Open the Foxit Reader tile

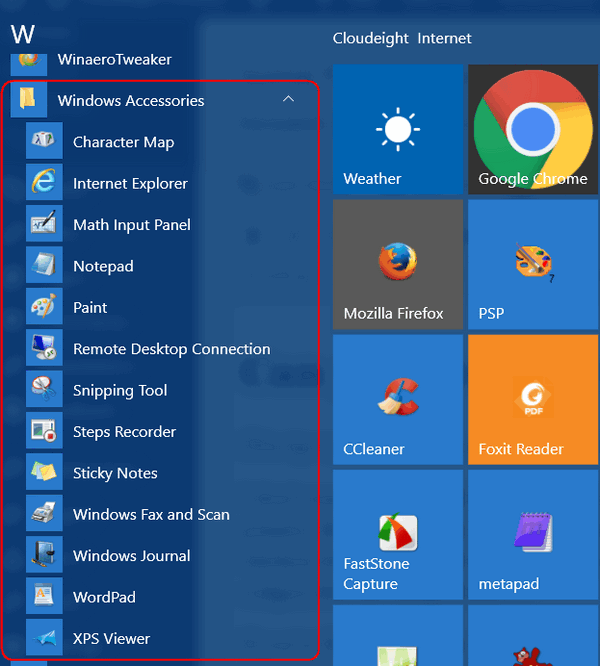pos(533,400)
